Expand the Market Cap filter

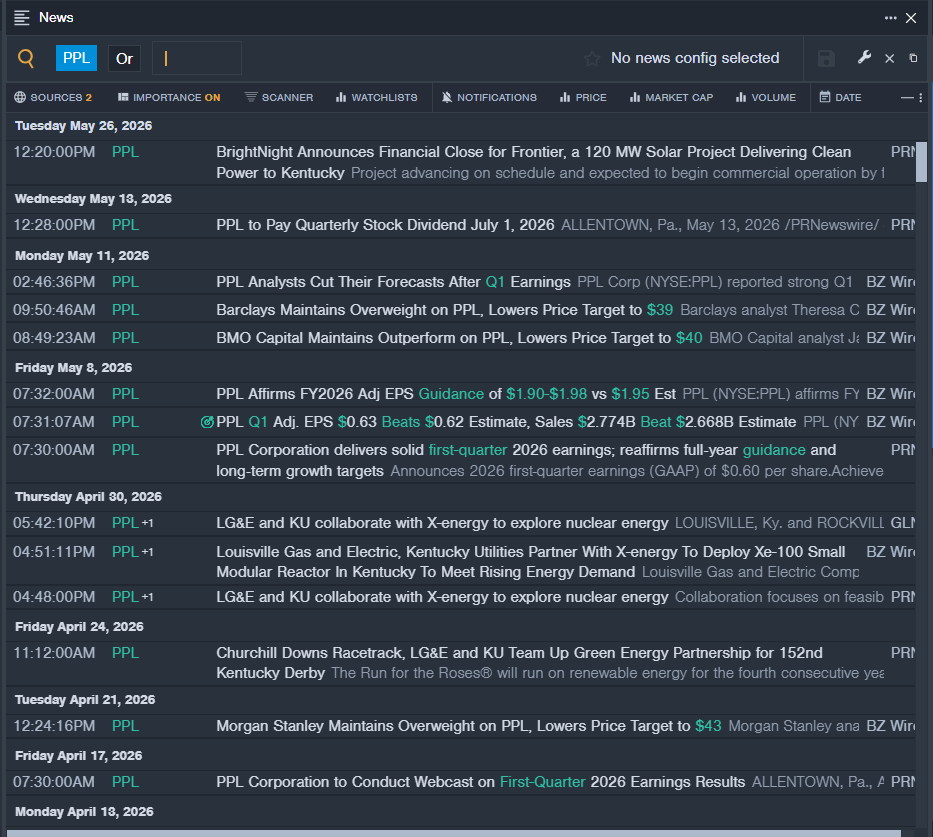[671, 98]
